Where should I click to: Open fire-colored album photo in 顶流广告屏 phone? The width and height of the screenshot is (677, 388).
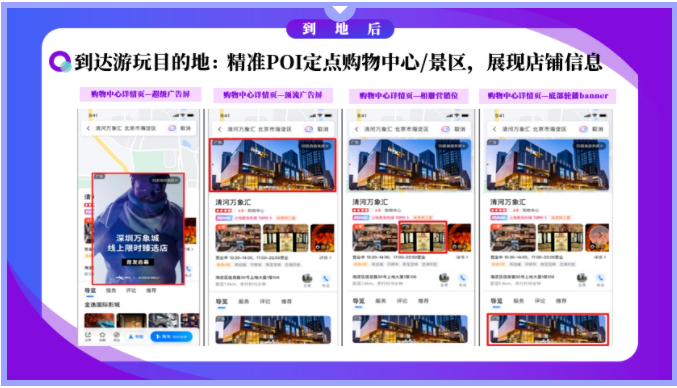(x=323, y=238)
